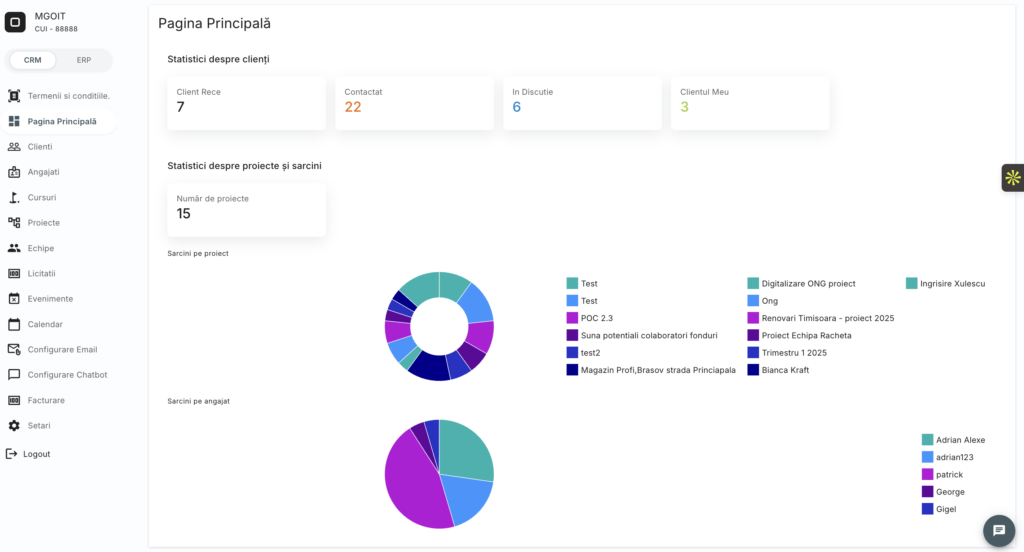Click the Calendar icon in sidebar
The image size is (1024, 552).
point(14,324)
